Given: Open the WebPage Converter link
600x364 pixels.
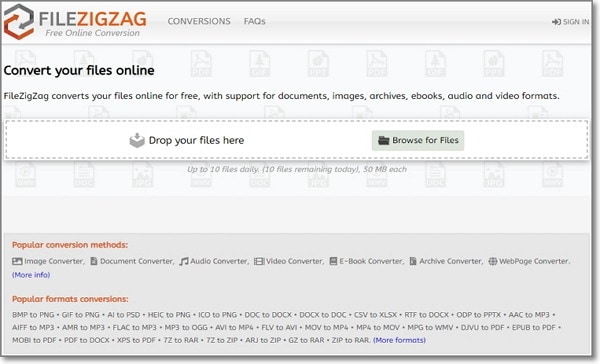Looking at the screenshot, I should pyautogui.click(x=534, y=261).
